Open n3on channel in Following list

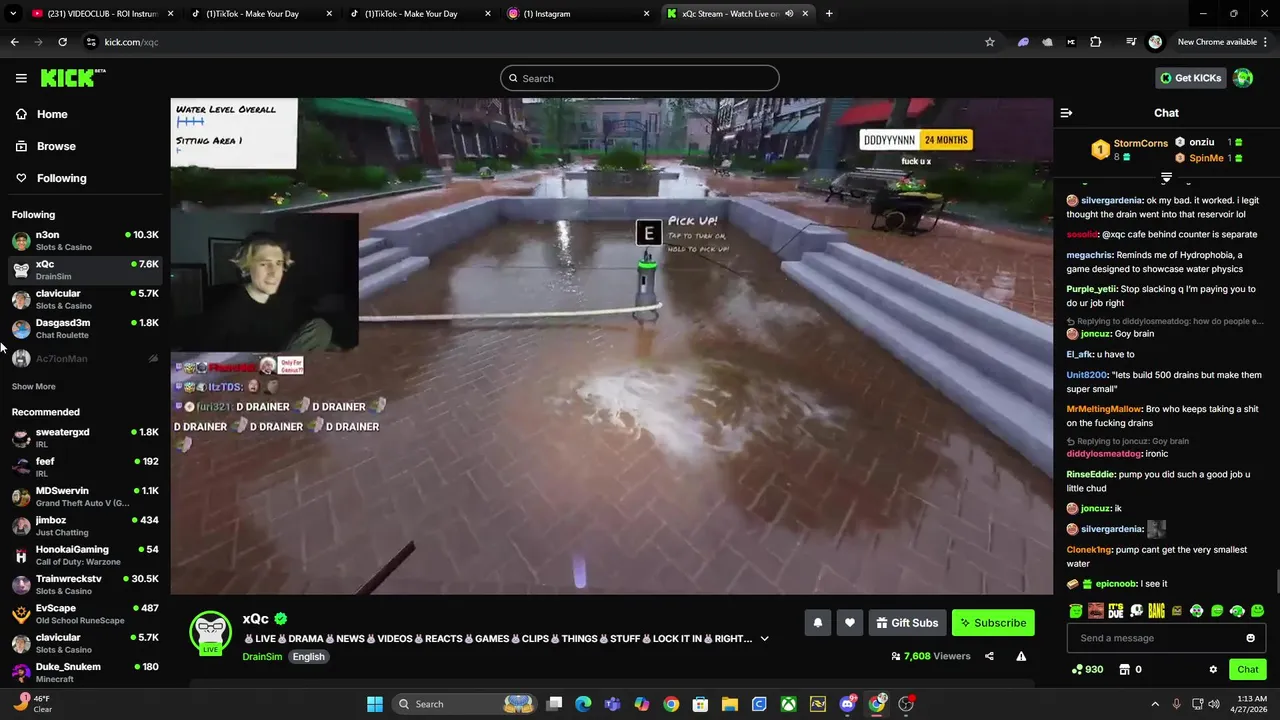(x=85, y=241)
